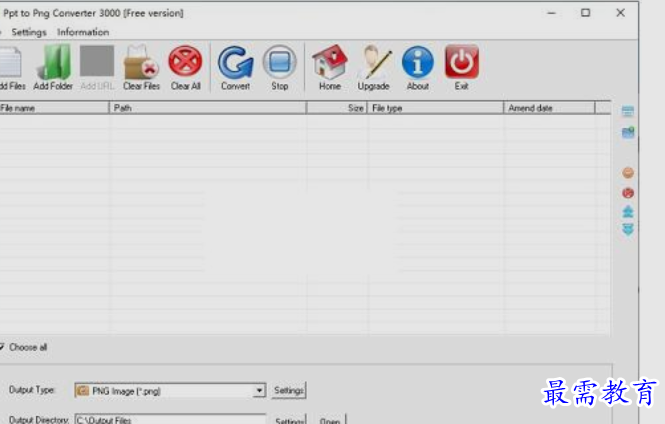Viewport: 665px width, 424px height.
Task: Click the Upgrade icon
Action: click(374, 62)
